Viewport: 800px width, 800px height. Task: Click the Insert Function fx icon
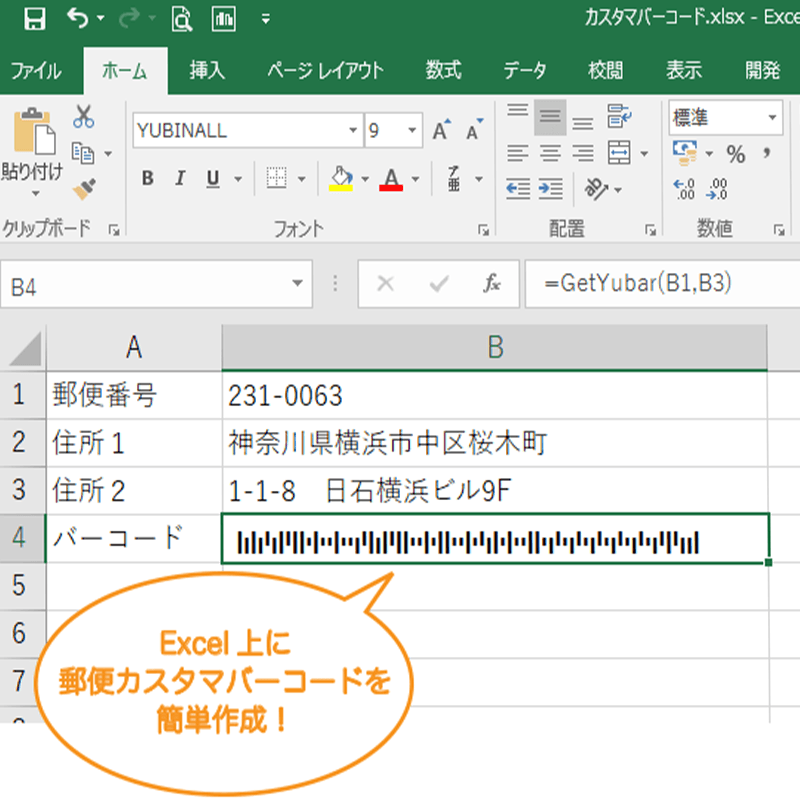[491, 284]
